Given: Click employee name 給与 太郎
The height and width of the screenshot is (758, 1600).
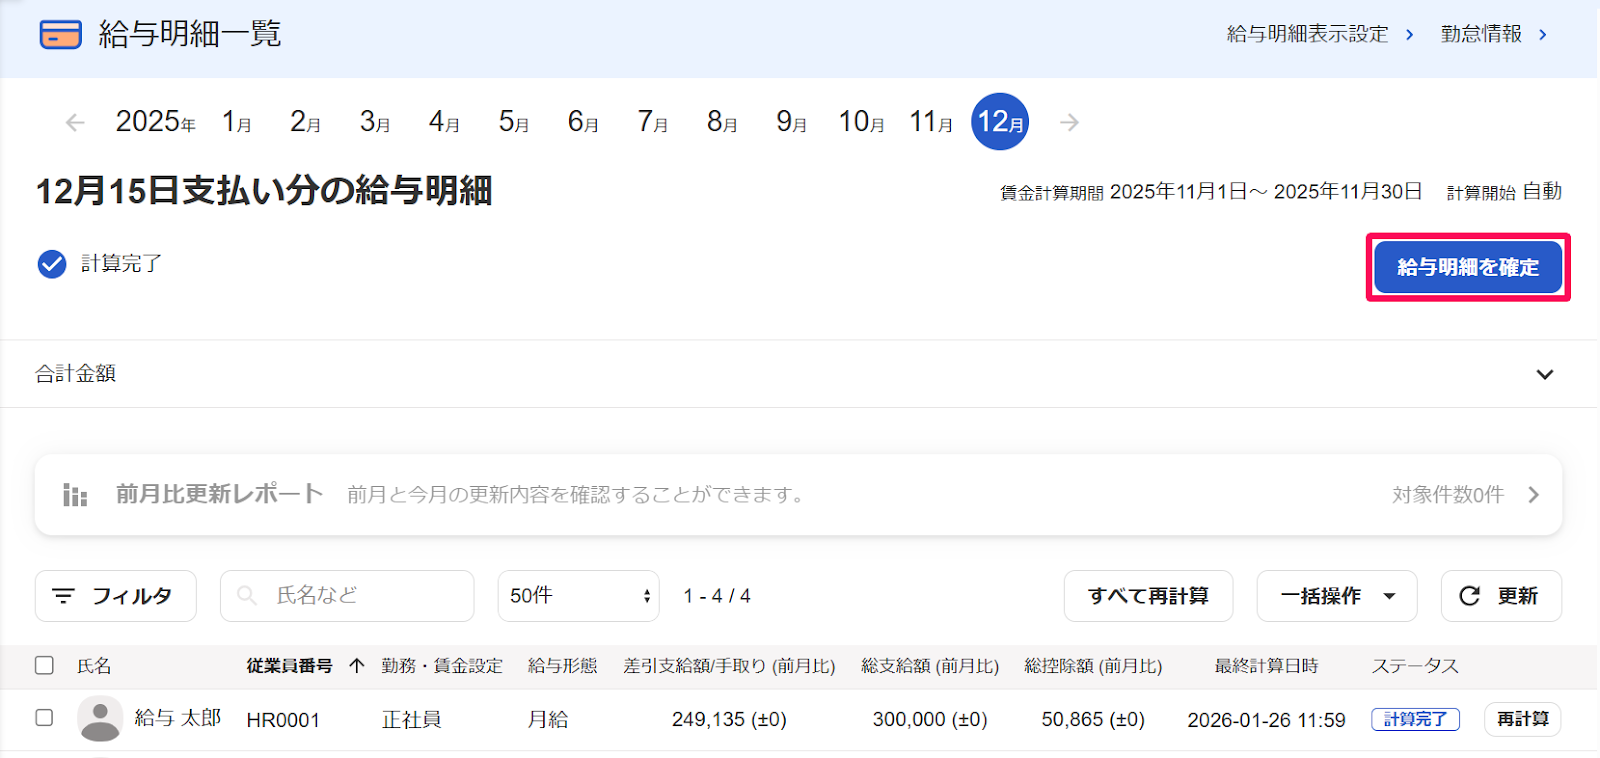Looking at the screenshot, I should click(x=178, y=718).
